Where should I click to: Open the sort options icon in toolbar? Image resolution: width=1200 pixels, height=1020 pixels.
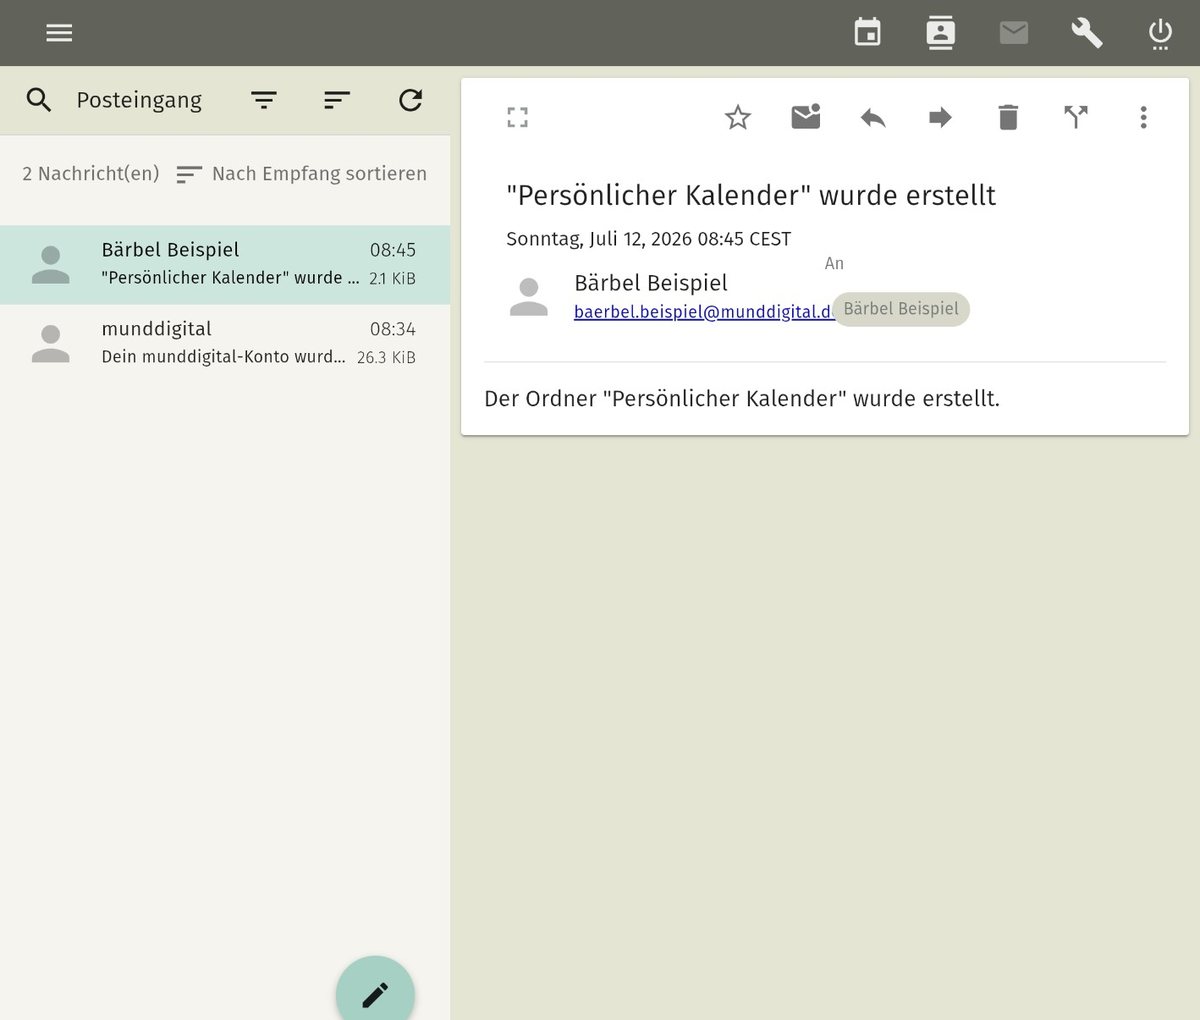(x=337, y=100)
